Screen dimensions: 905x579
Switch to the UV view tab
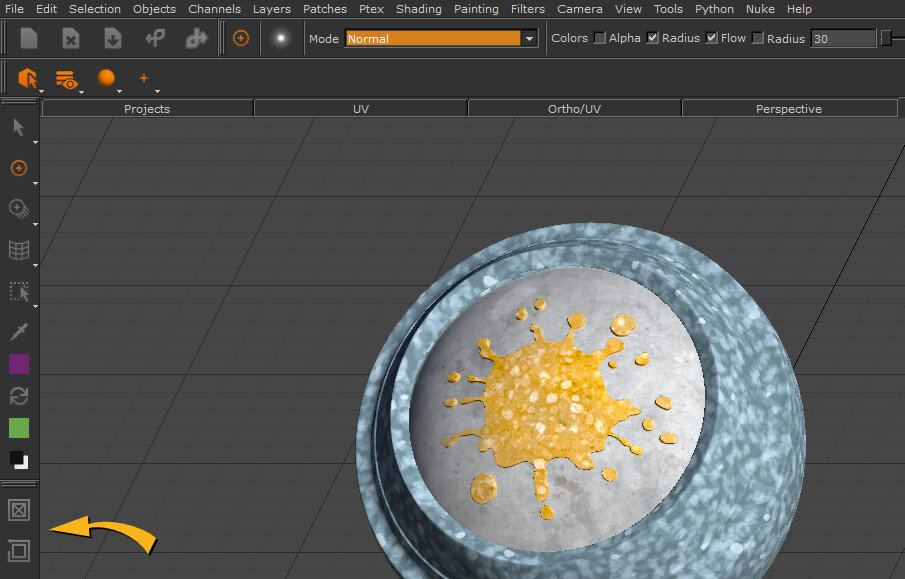pyautogui.click(x=361, y=109)
